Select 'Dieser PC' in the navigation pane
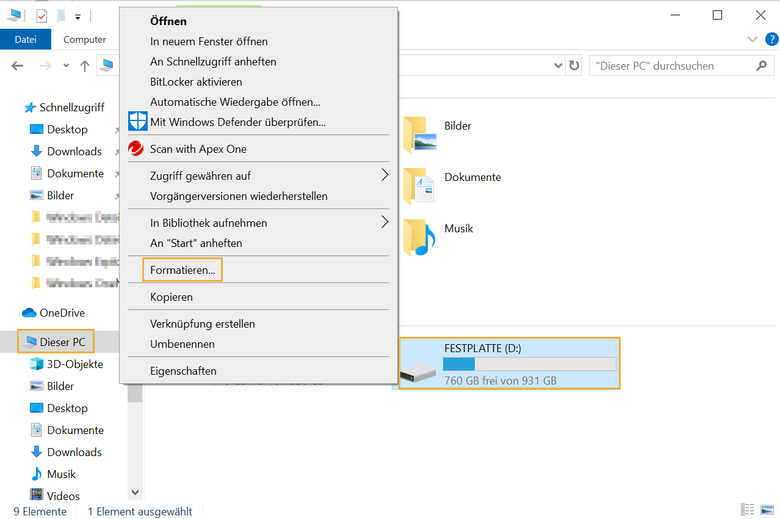 pos(62,342)
